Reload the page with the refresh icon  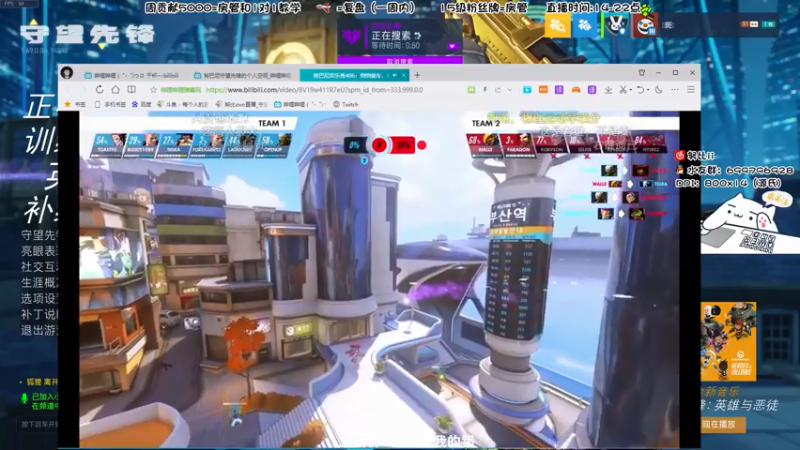coord(99,90)
